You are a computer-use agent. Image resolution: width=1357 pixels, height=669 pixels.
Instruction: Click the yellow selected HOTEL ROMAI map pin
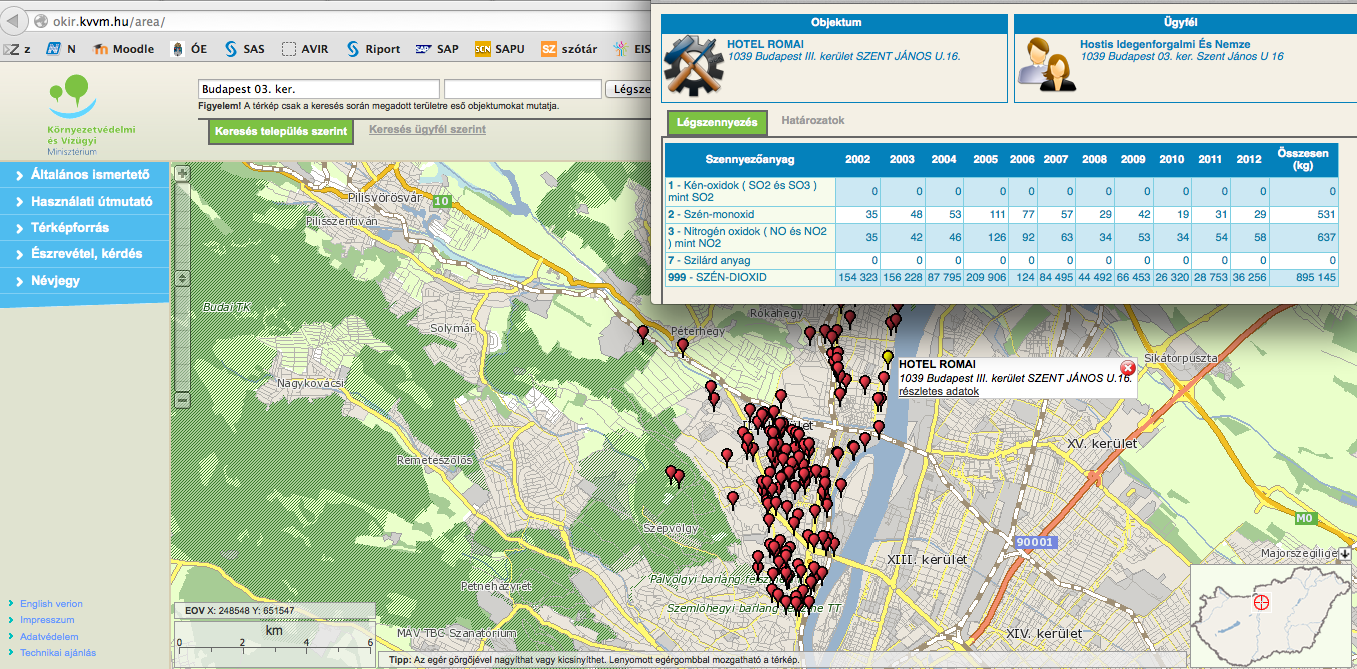coord(887,358)
